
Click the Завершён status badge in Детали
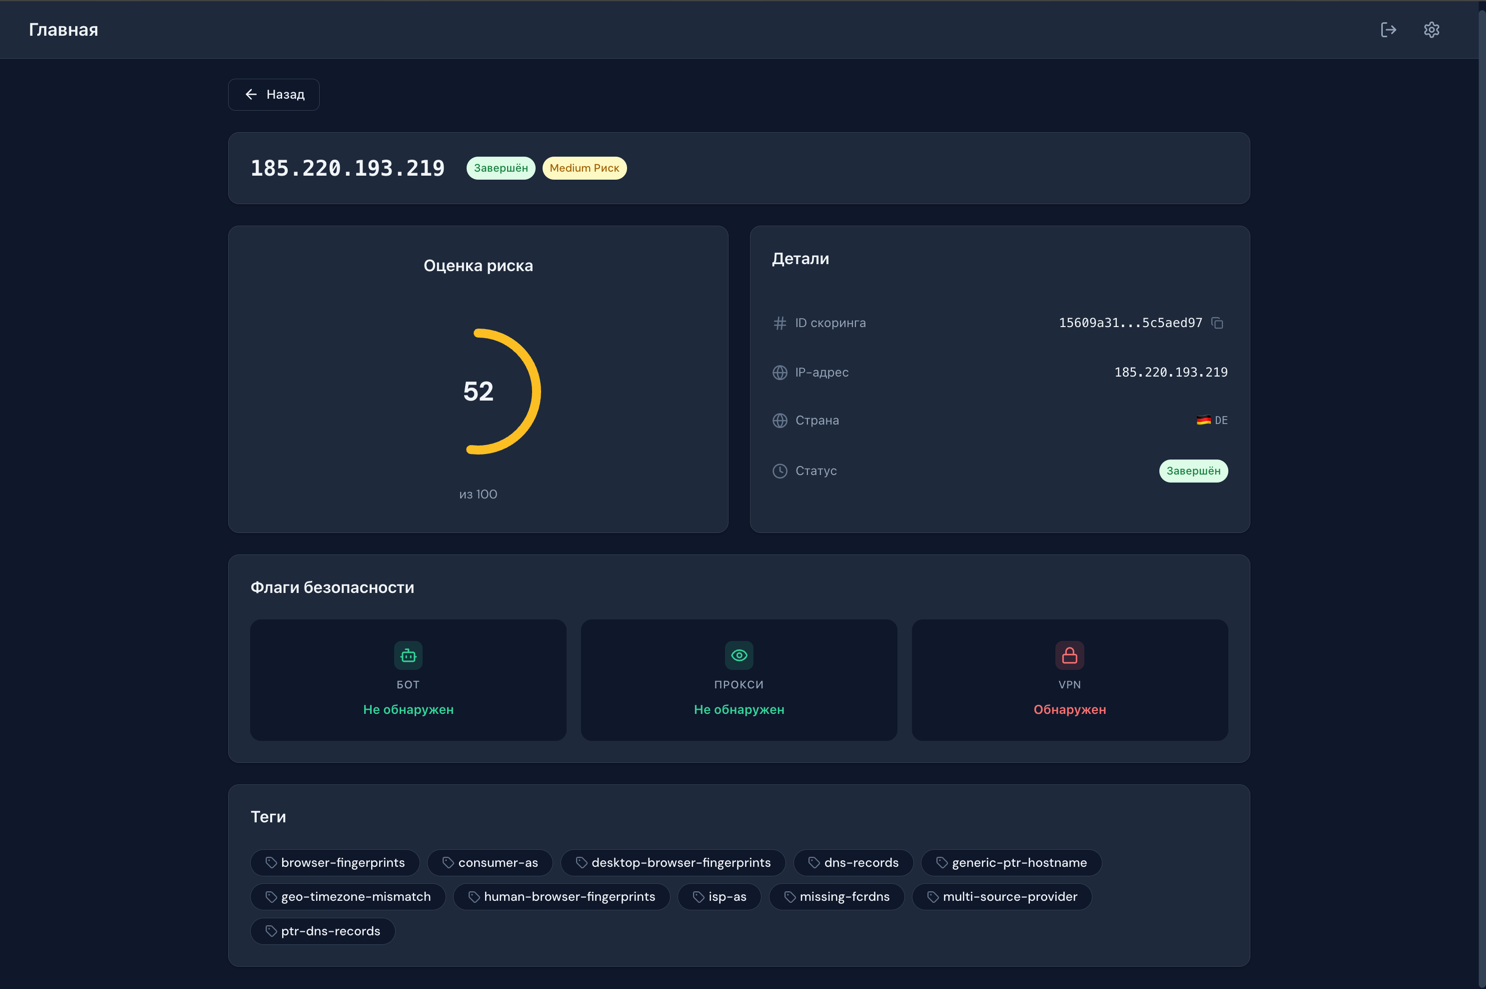click(x=1193, y=471)
